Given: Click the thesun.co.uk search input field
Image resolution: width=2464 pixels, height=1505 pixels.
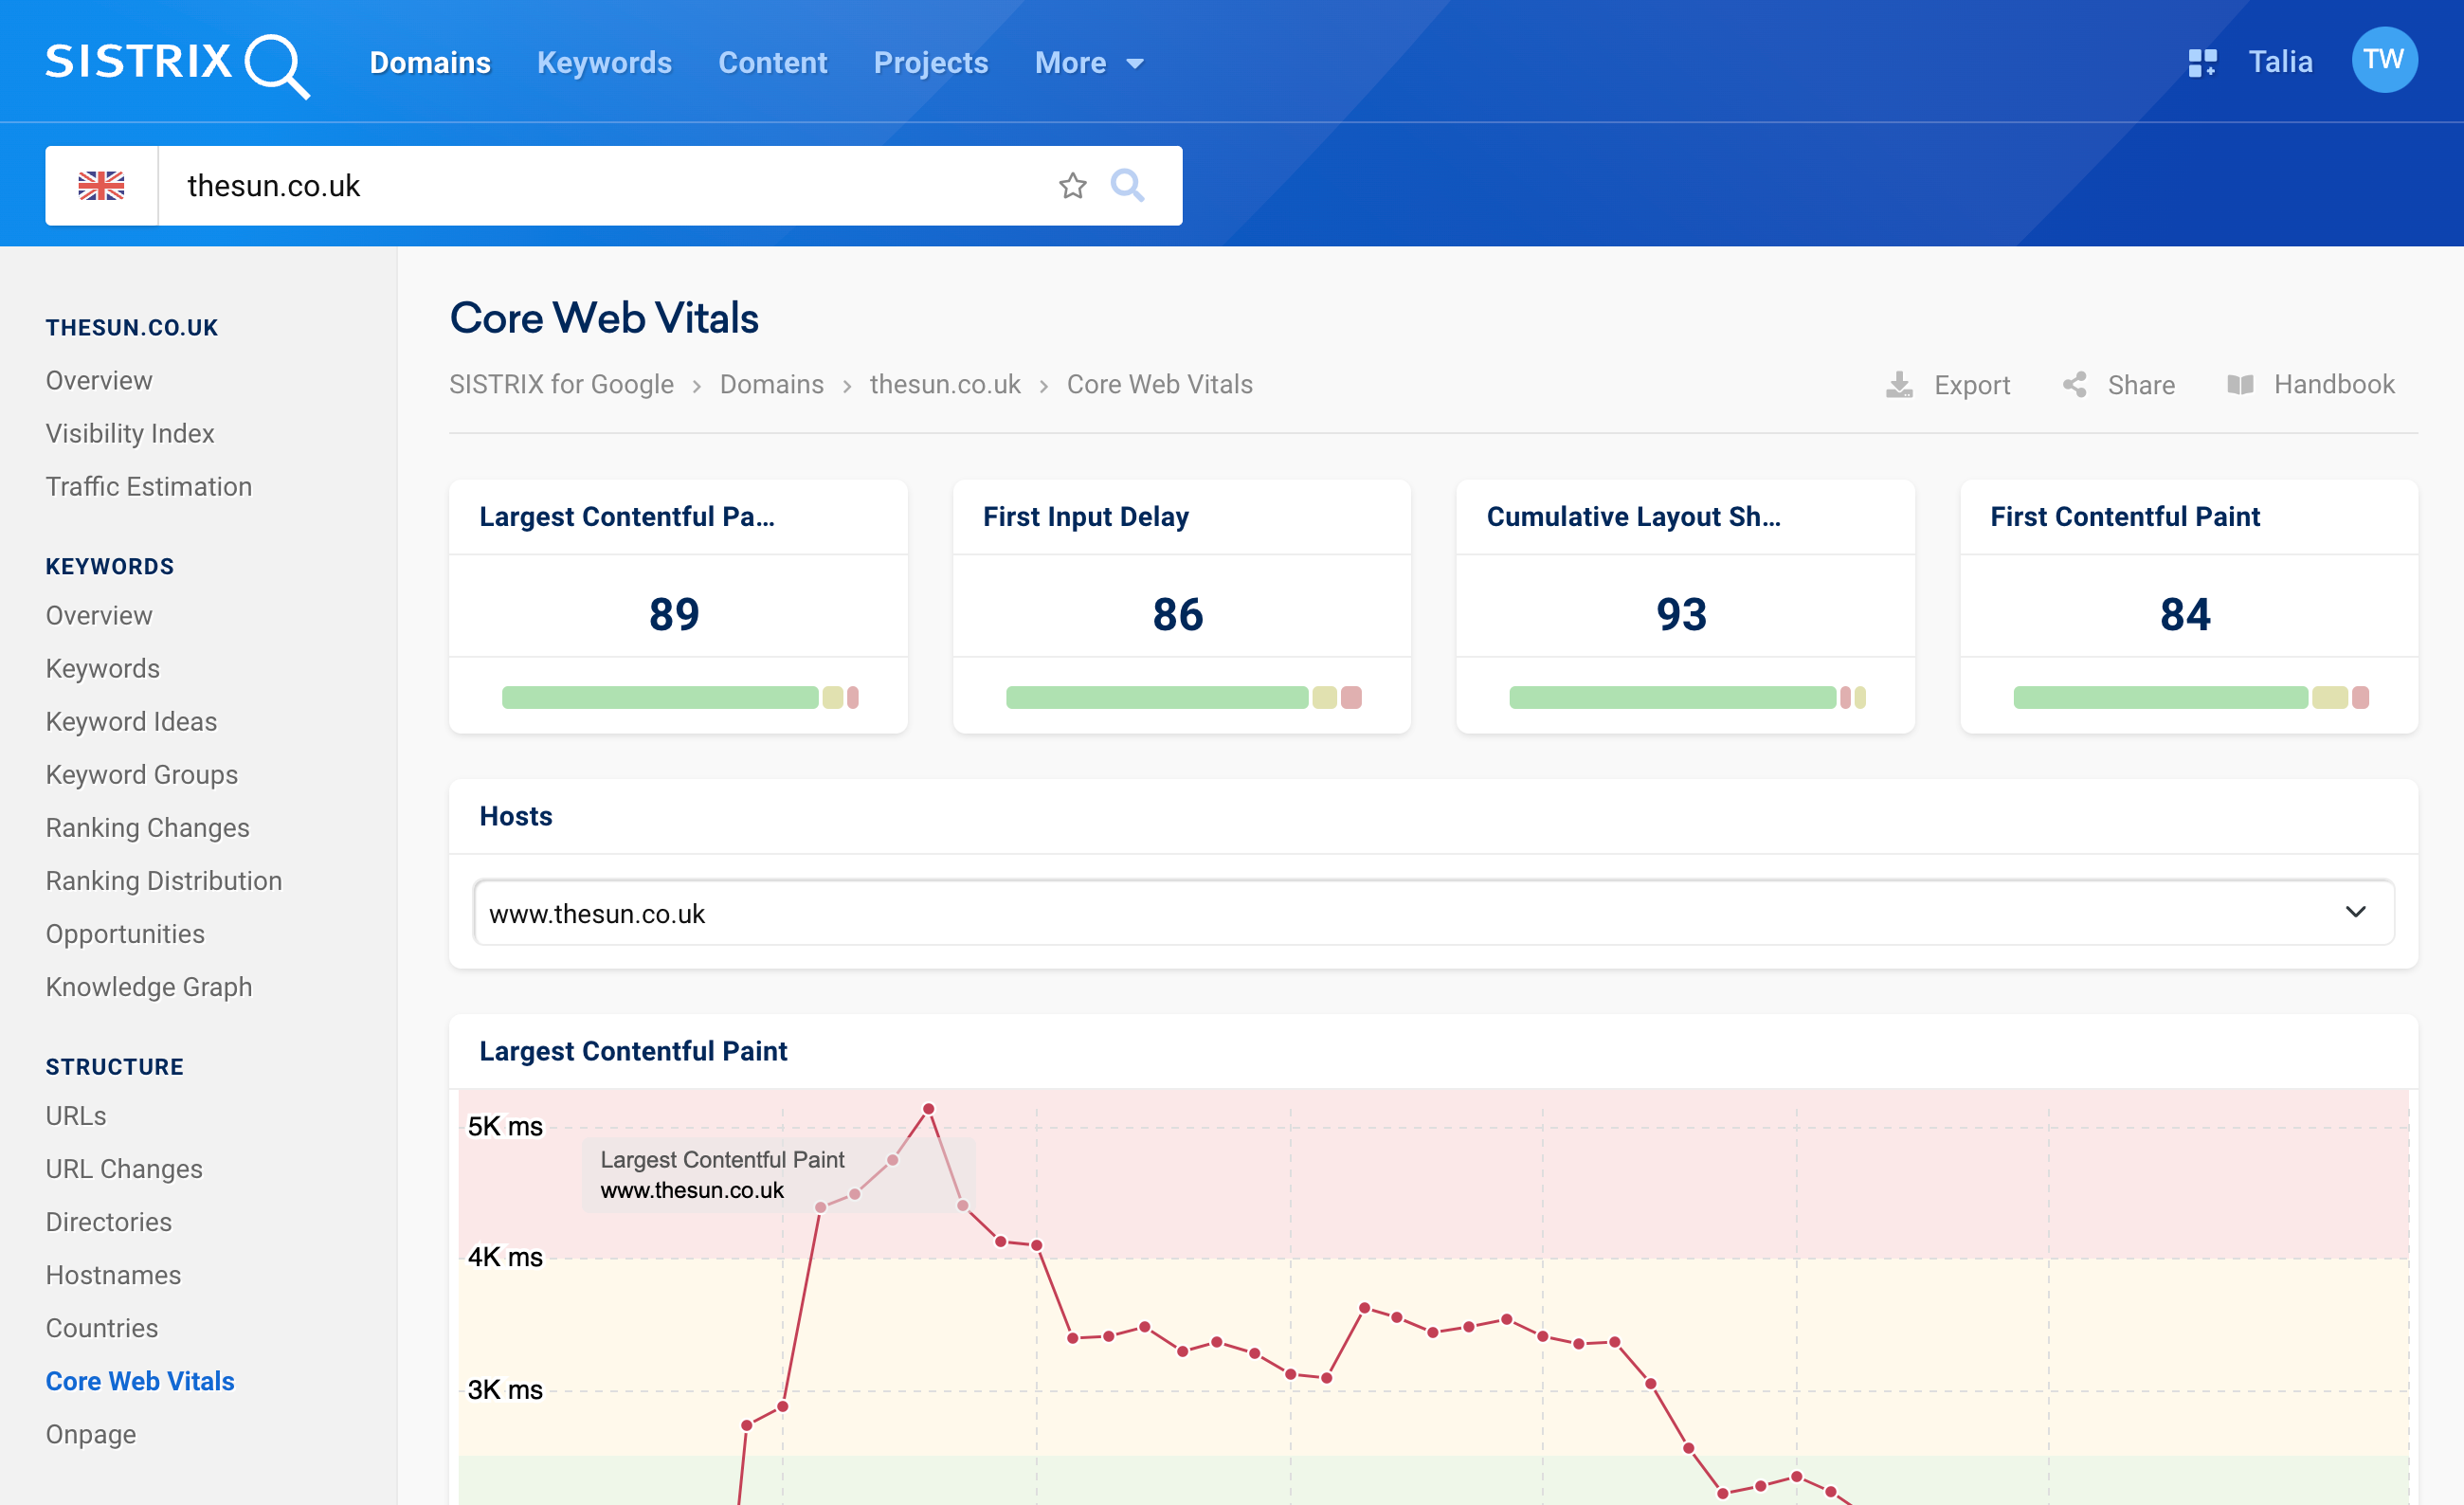Looking at the screenshot, I should (x=616, y=185).
